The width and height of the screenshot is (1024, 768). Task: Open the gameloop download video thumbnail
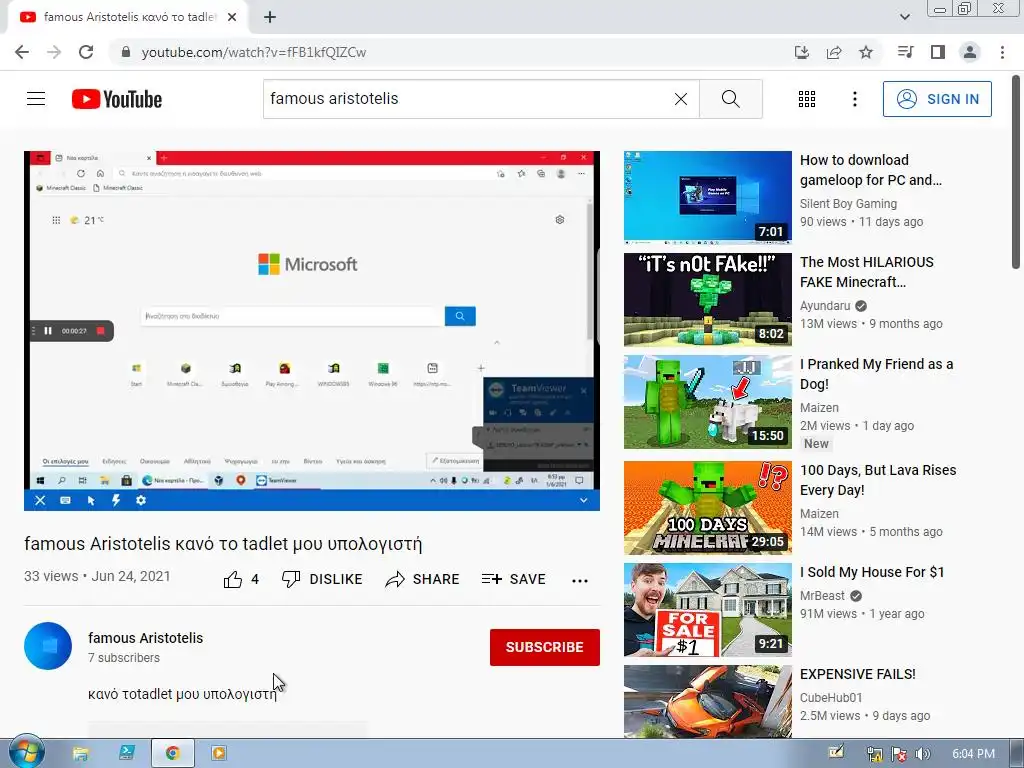coord(708,197)
